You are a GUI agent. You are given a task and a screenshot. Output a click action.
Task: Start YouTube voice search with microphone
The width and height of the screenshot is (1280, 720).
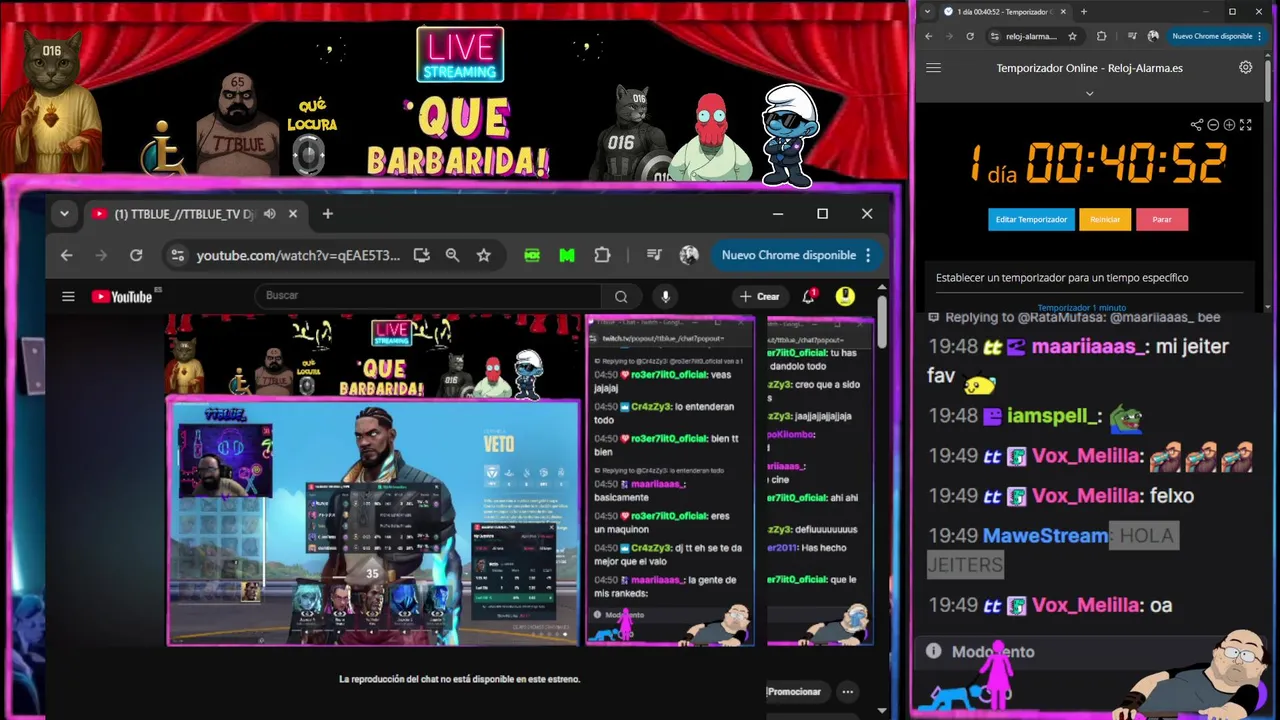click(x=665, y=296)
